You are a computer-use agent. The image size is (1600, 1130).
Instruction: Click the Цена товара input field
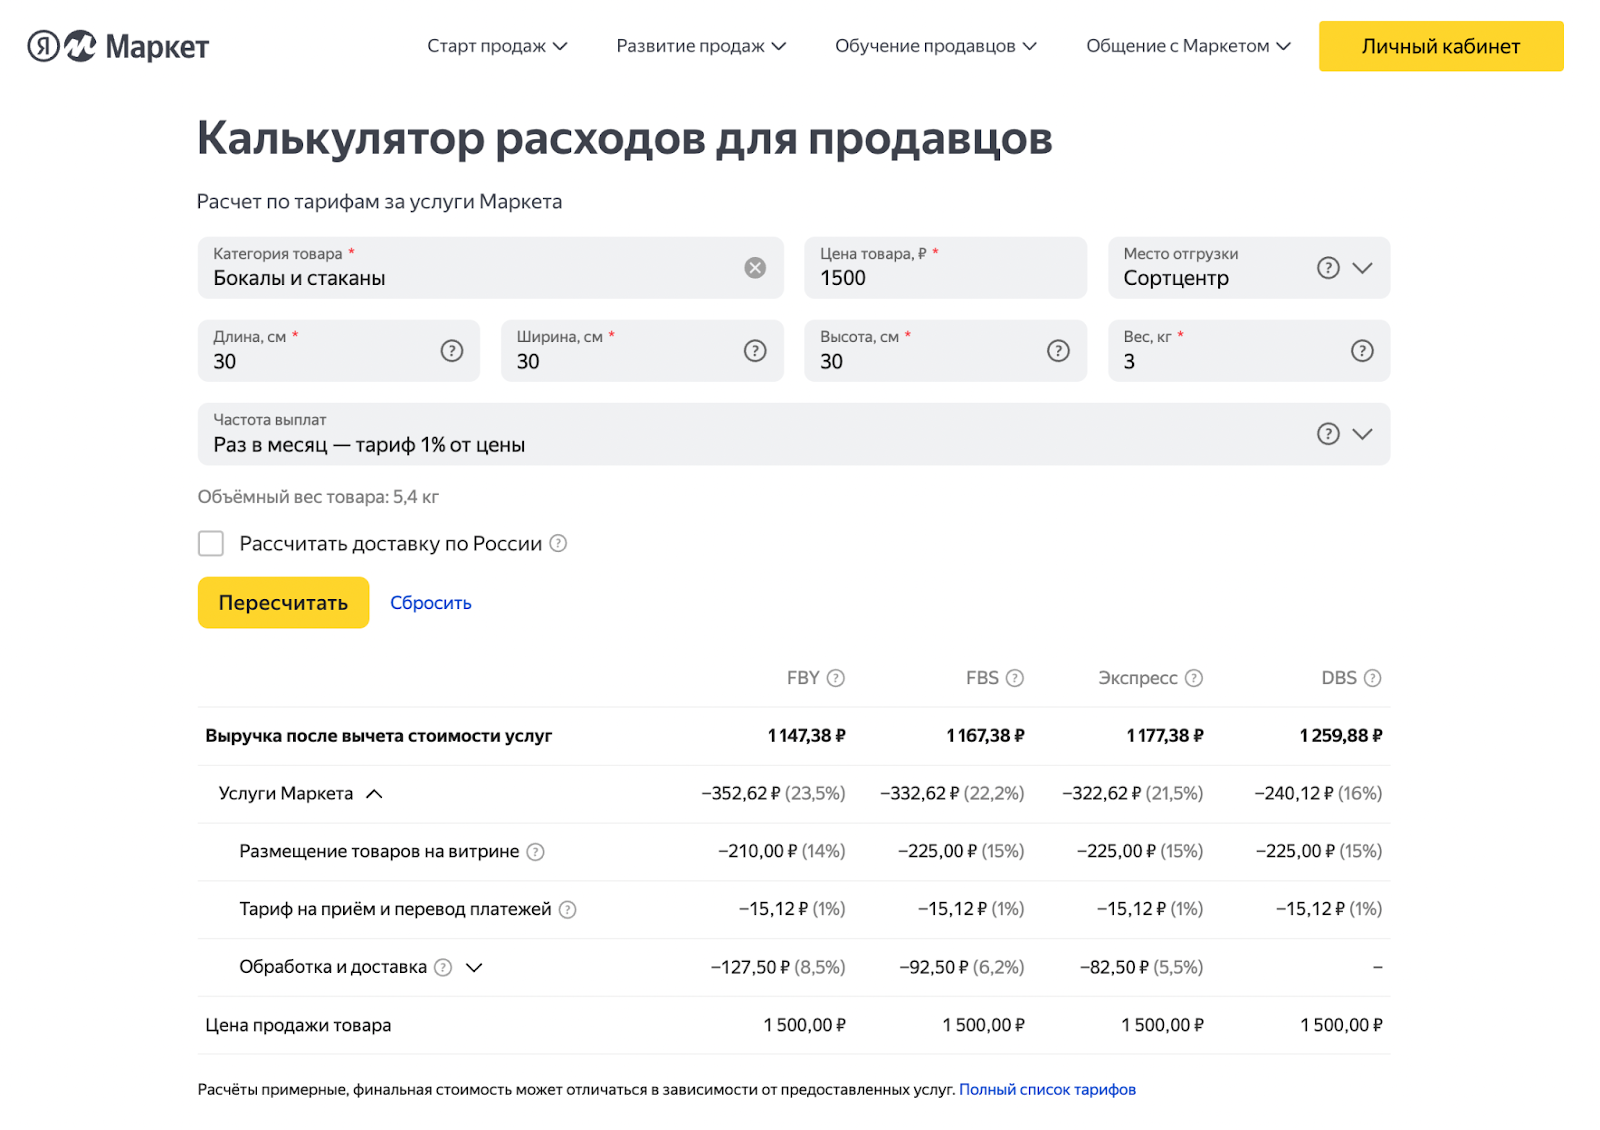pos(944,278)
